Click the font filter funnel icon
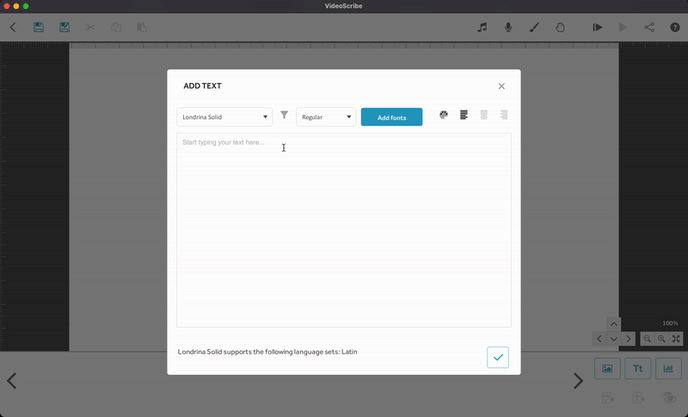Viewport: 688px width, 417px height. click(284, 115)
